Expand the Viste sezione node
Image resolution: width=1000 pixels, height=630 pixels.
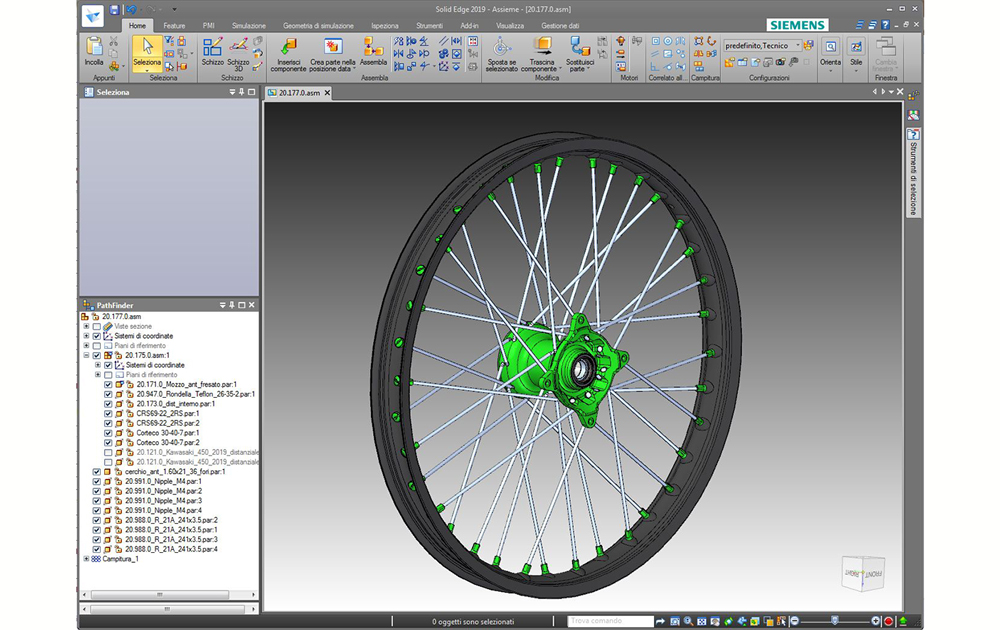pyautogui.click(x=86, y=326)
